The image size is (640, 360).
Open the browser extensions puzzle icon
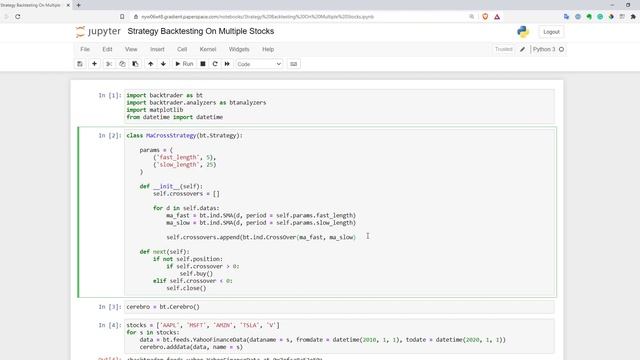tap(633, 17)
